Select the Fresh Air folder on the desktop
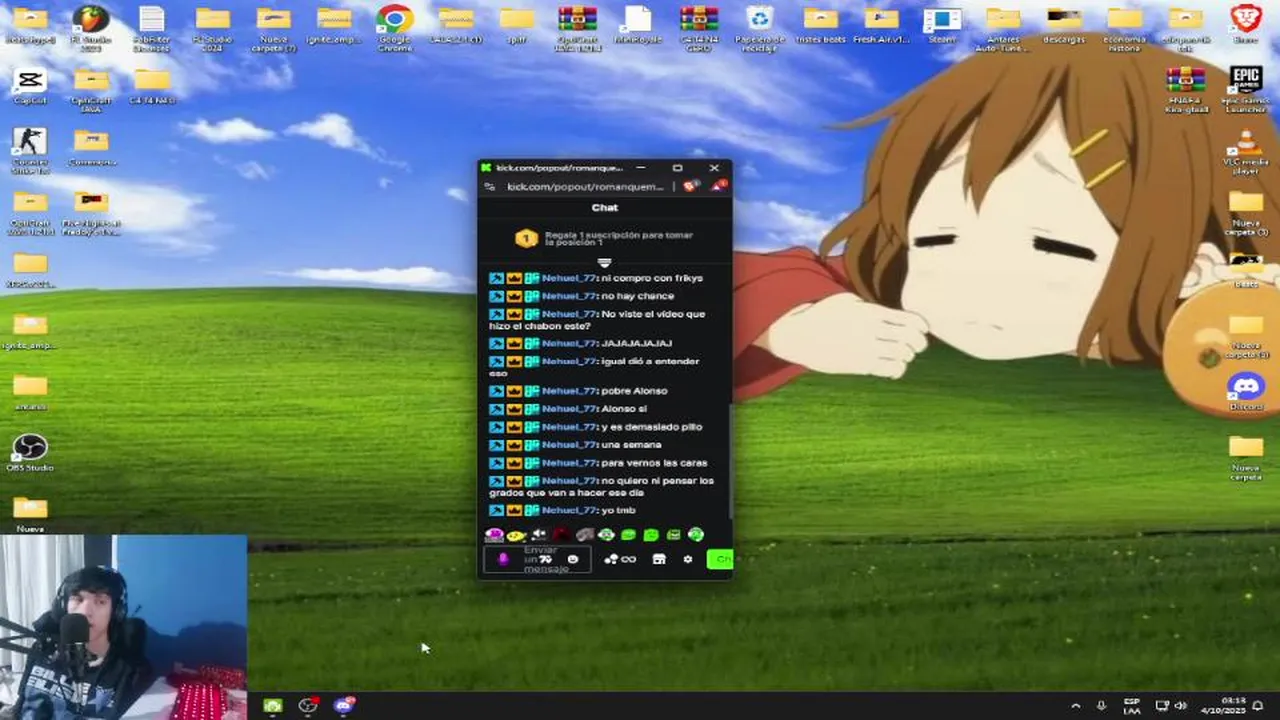 (881, 26)
